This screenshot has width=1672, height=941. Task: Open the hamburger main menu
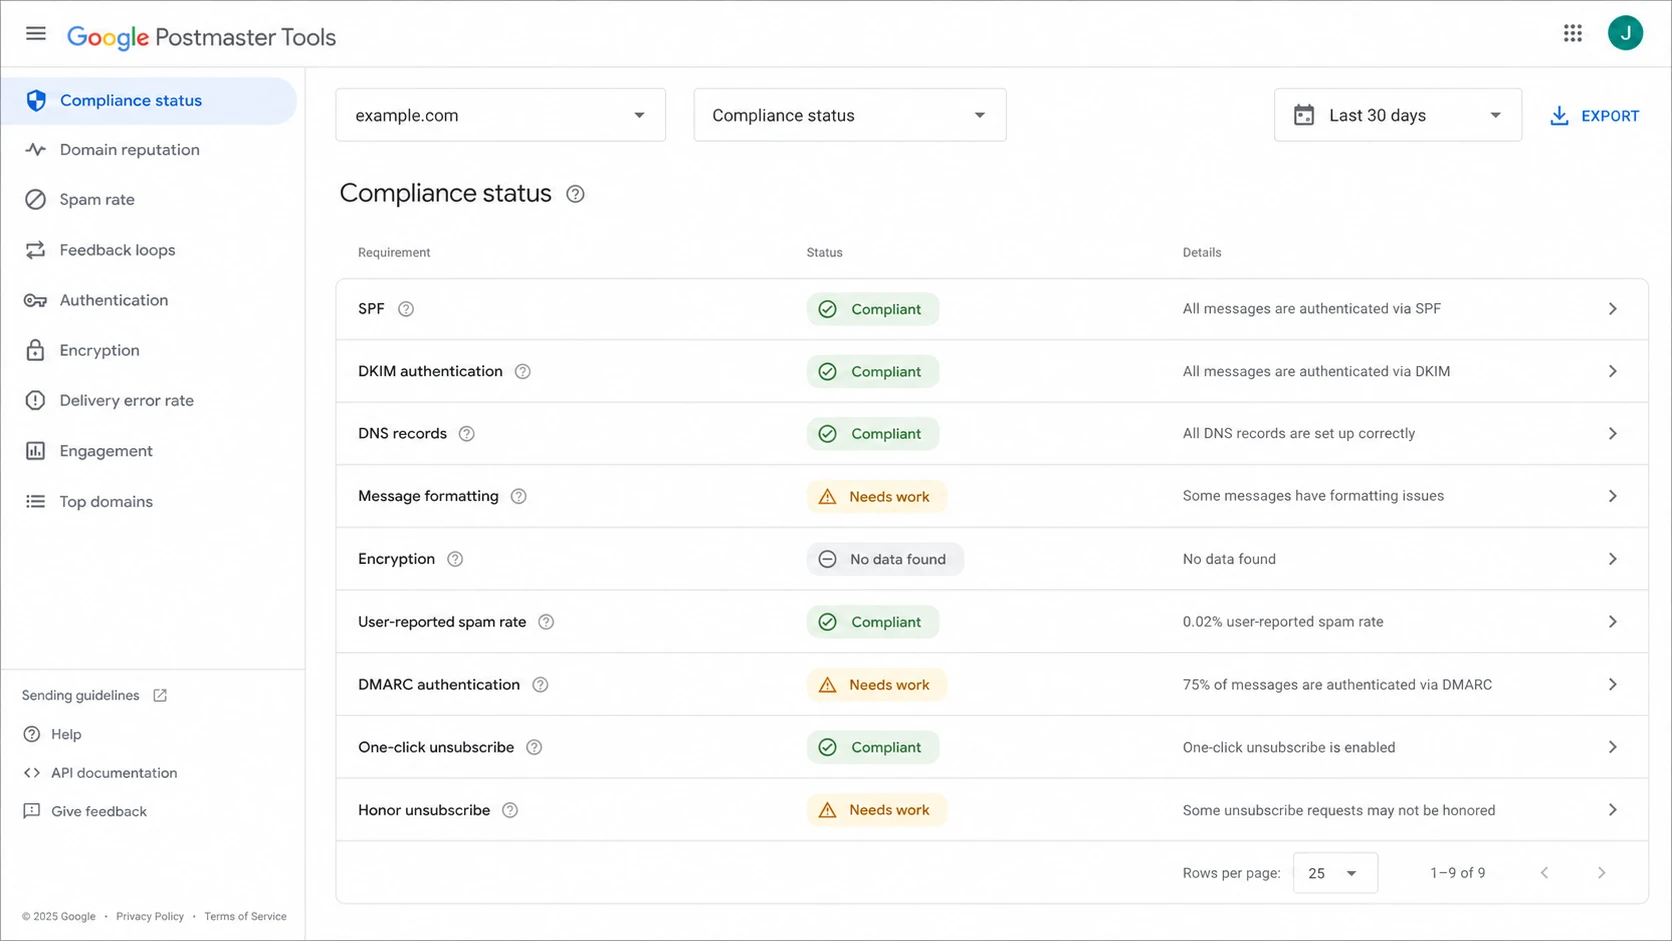[36, 34]
